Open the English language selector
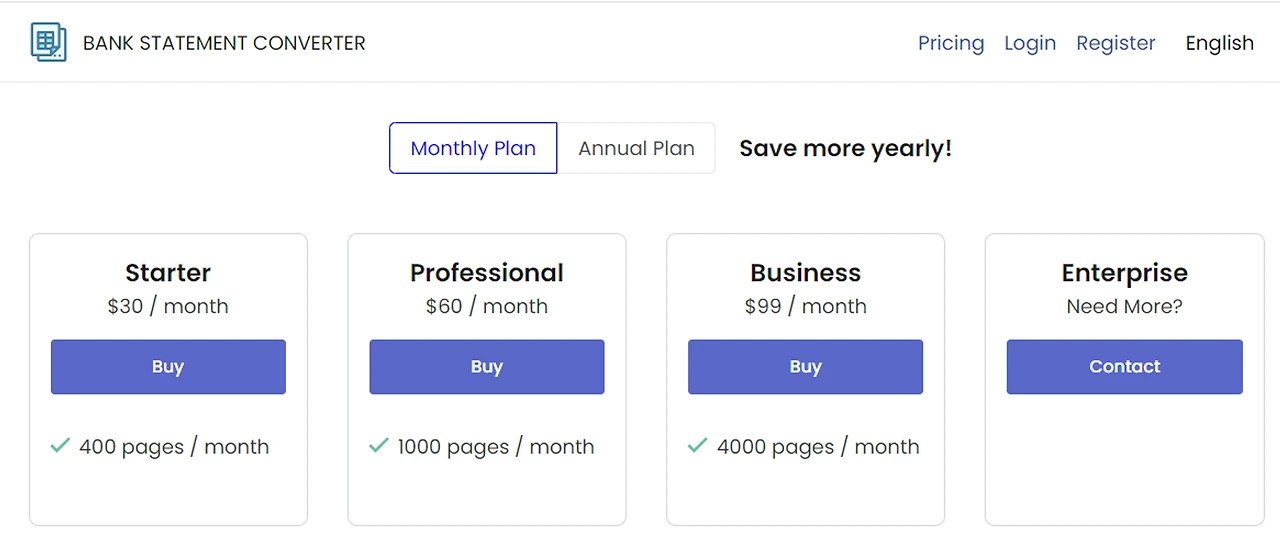This screenshot has width=1280, height=539. tap(1219, 43)
